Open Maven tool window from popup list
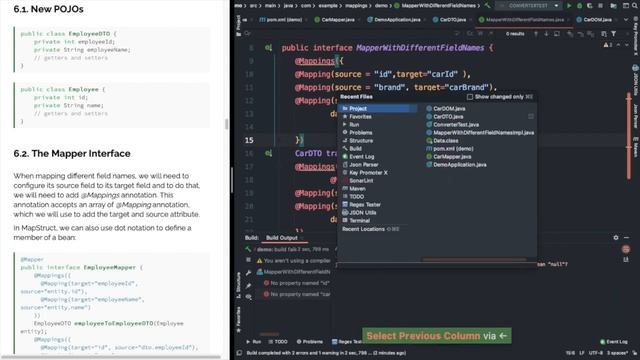Viewport: 640px width, 360px height. click(x=378, y=189)
